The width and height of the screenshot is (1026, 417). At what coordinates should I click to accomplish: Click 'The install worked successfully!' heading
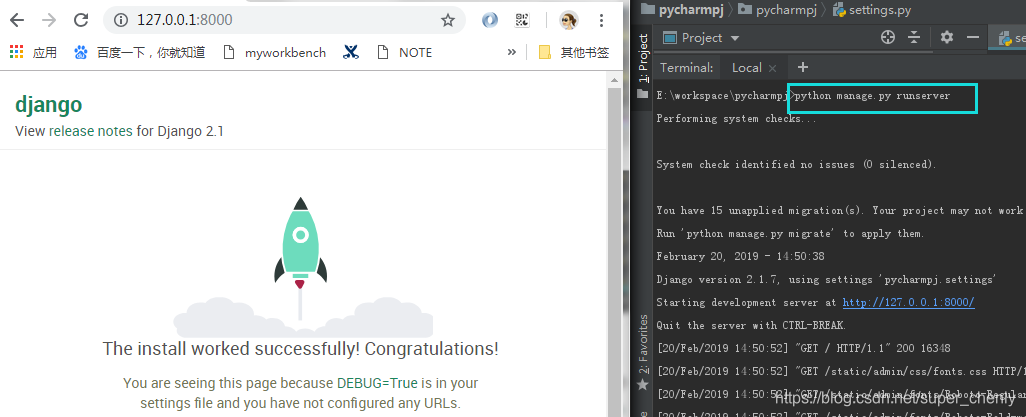[x=300, y=348]
